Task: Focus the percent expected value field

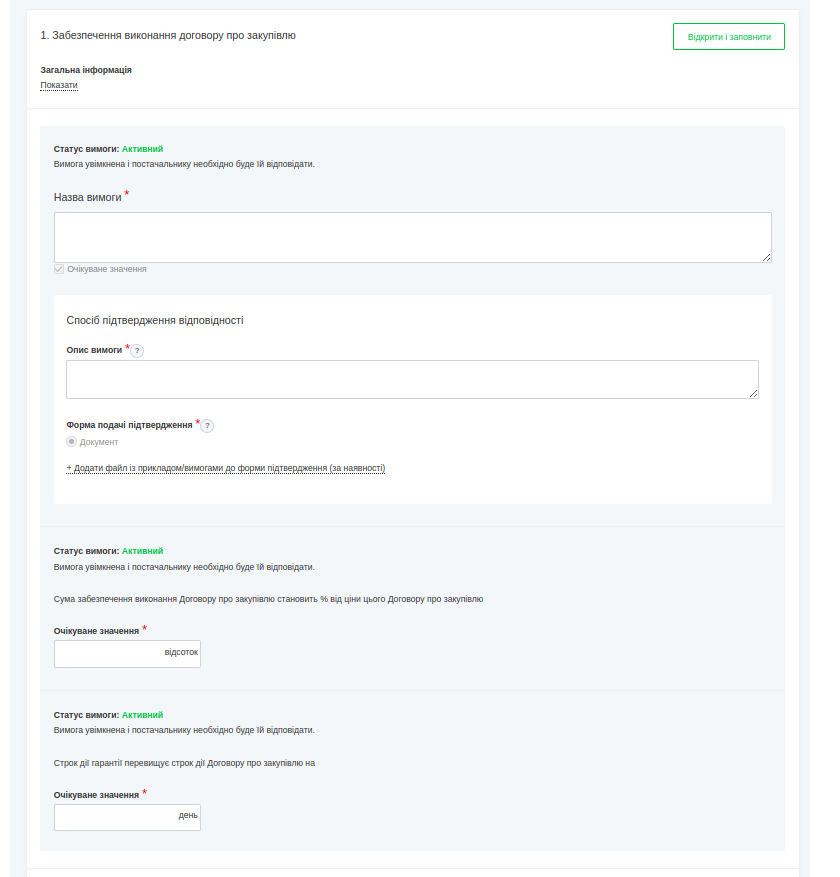Action: [108, 654]
